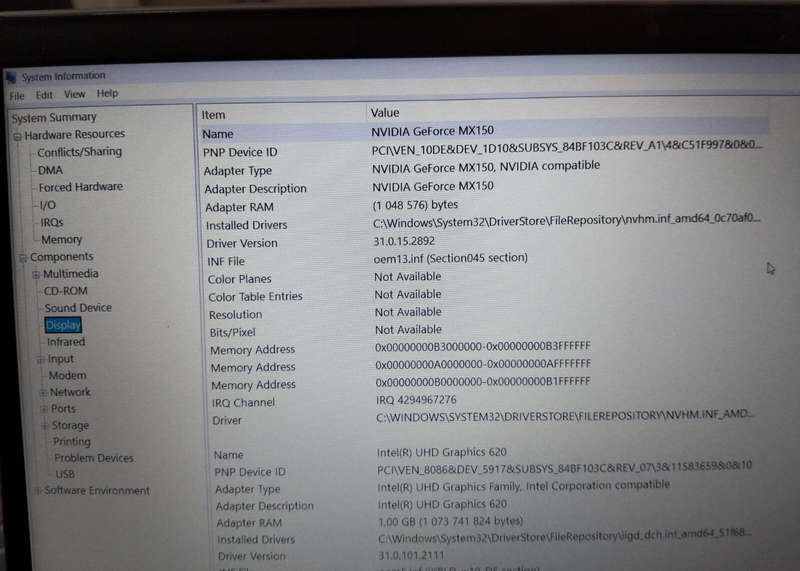
Task: Select the Printing category
Action: (x=71, y=441)
